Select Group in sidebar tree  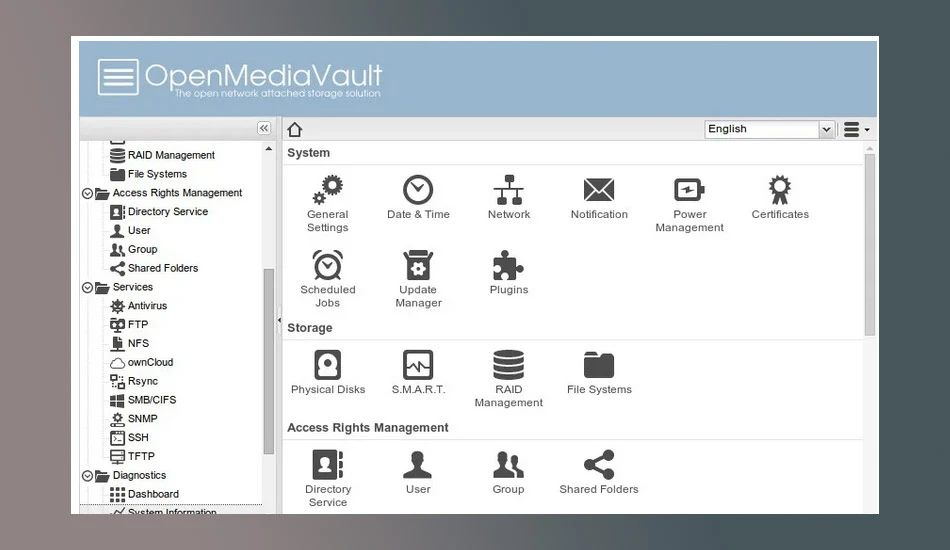coord(133,249)
